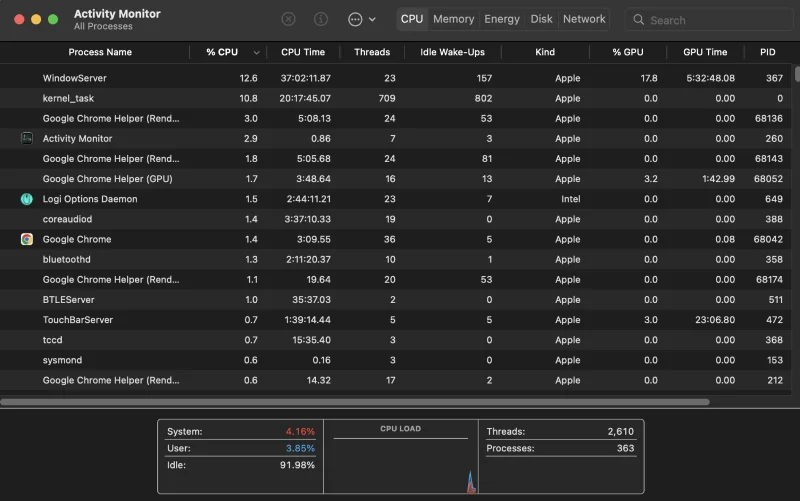The width and height of the screenshot is (800, 501).
Task: Click the Activity Monitor app icon in list
Action: point(27,138)
